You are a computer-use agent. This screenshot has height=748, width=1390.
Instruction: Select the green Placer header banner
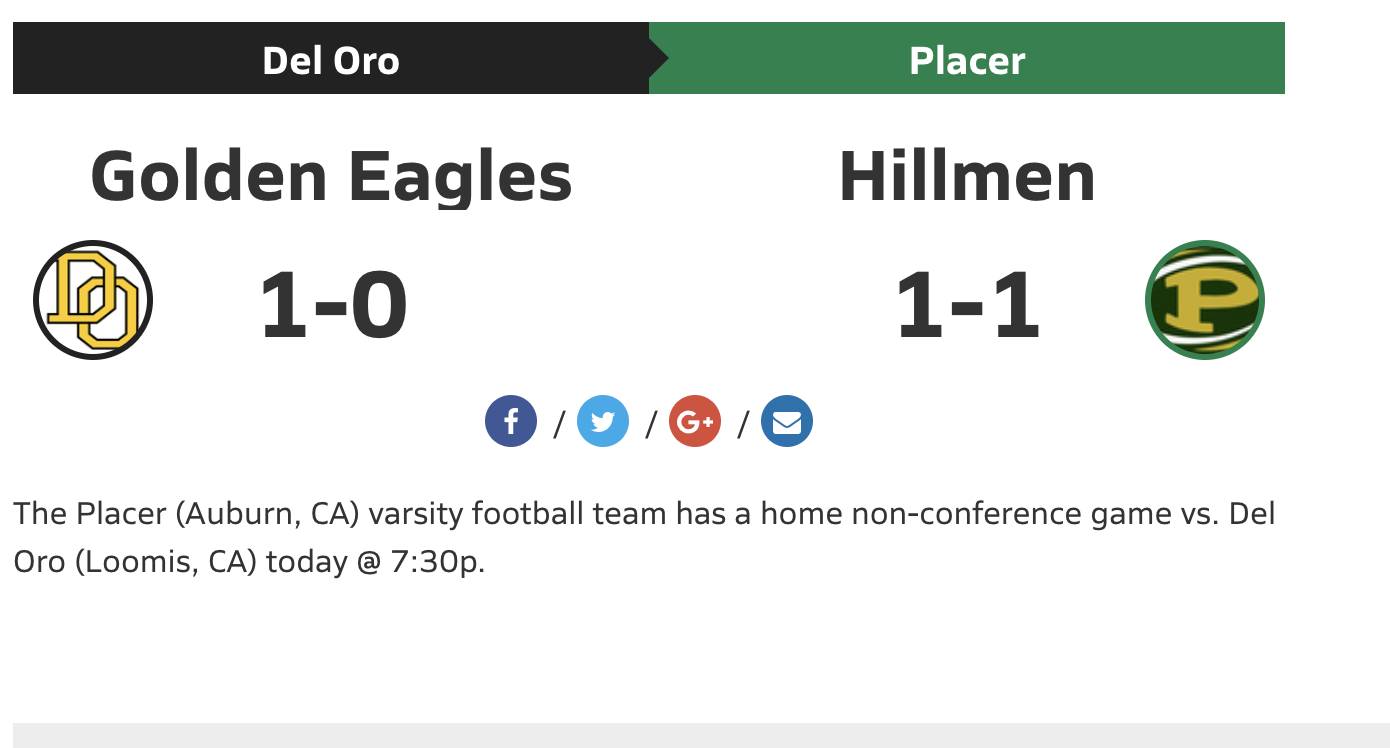pyautogui.click(x=967, y=58)
